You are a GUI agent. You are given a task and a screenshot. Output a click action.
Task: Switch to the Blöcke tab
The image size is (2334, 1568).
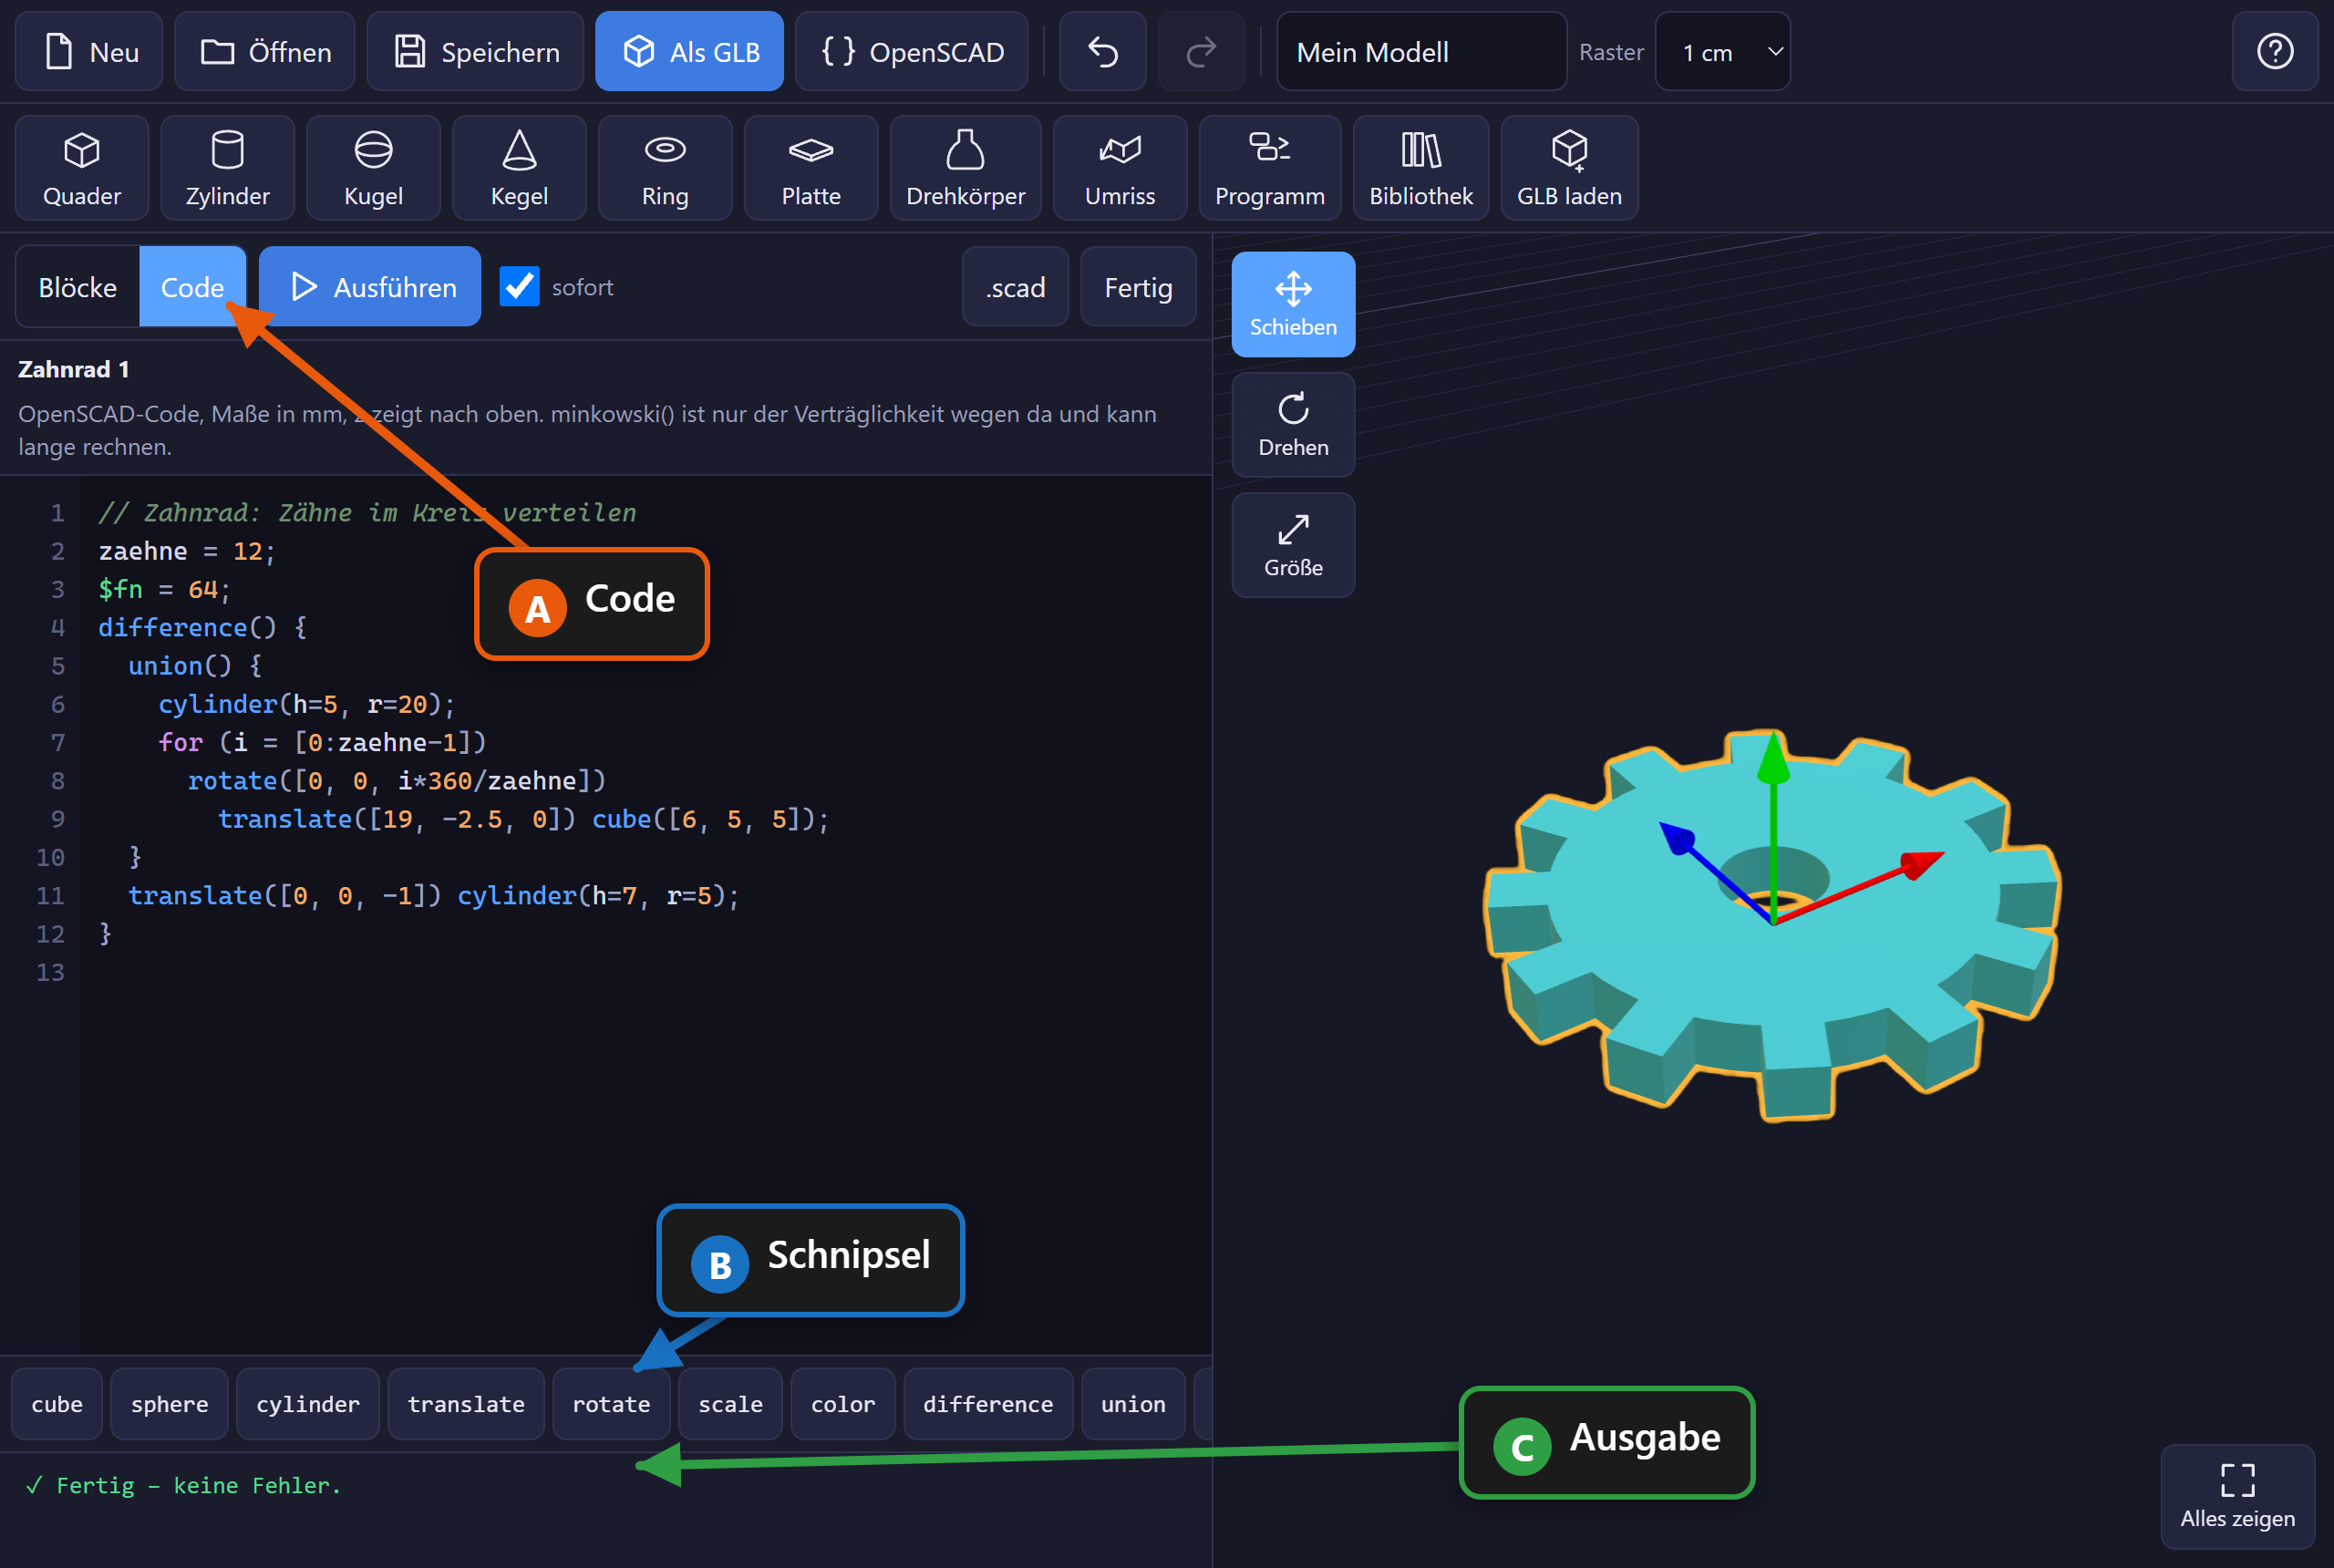78,287
